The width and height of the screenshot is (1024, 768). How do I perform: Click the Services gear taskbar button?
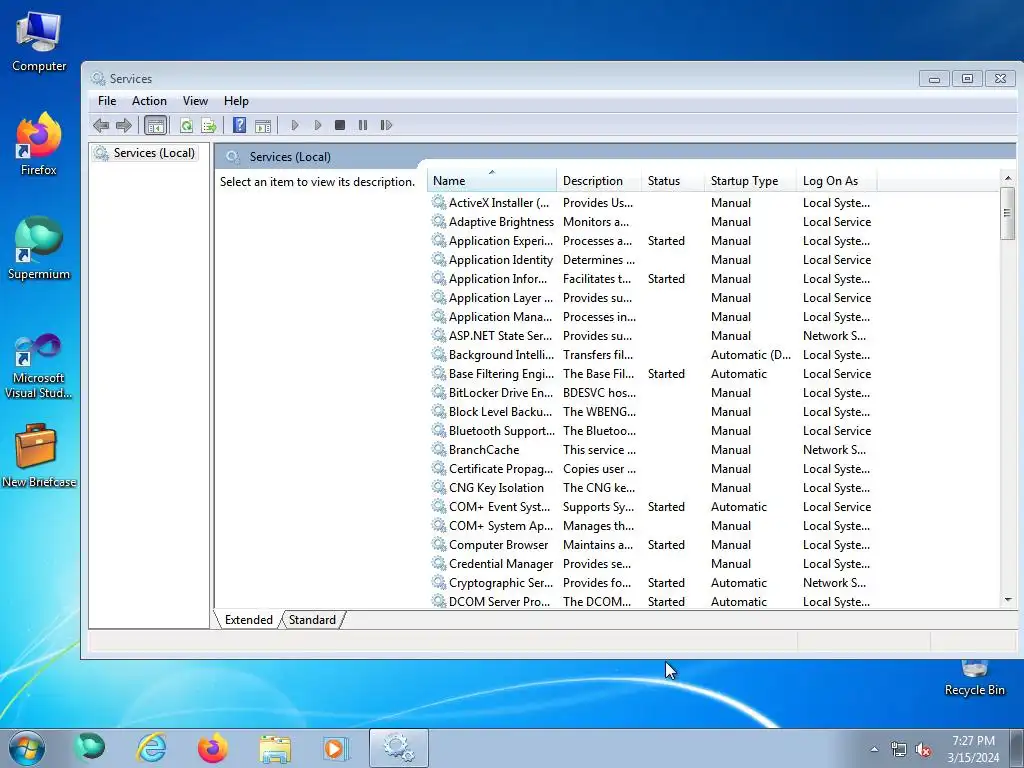[x=398, y=748]
